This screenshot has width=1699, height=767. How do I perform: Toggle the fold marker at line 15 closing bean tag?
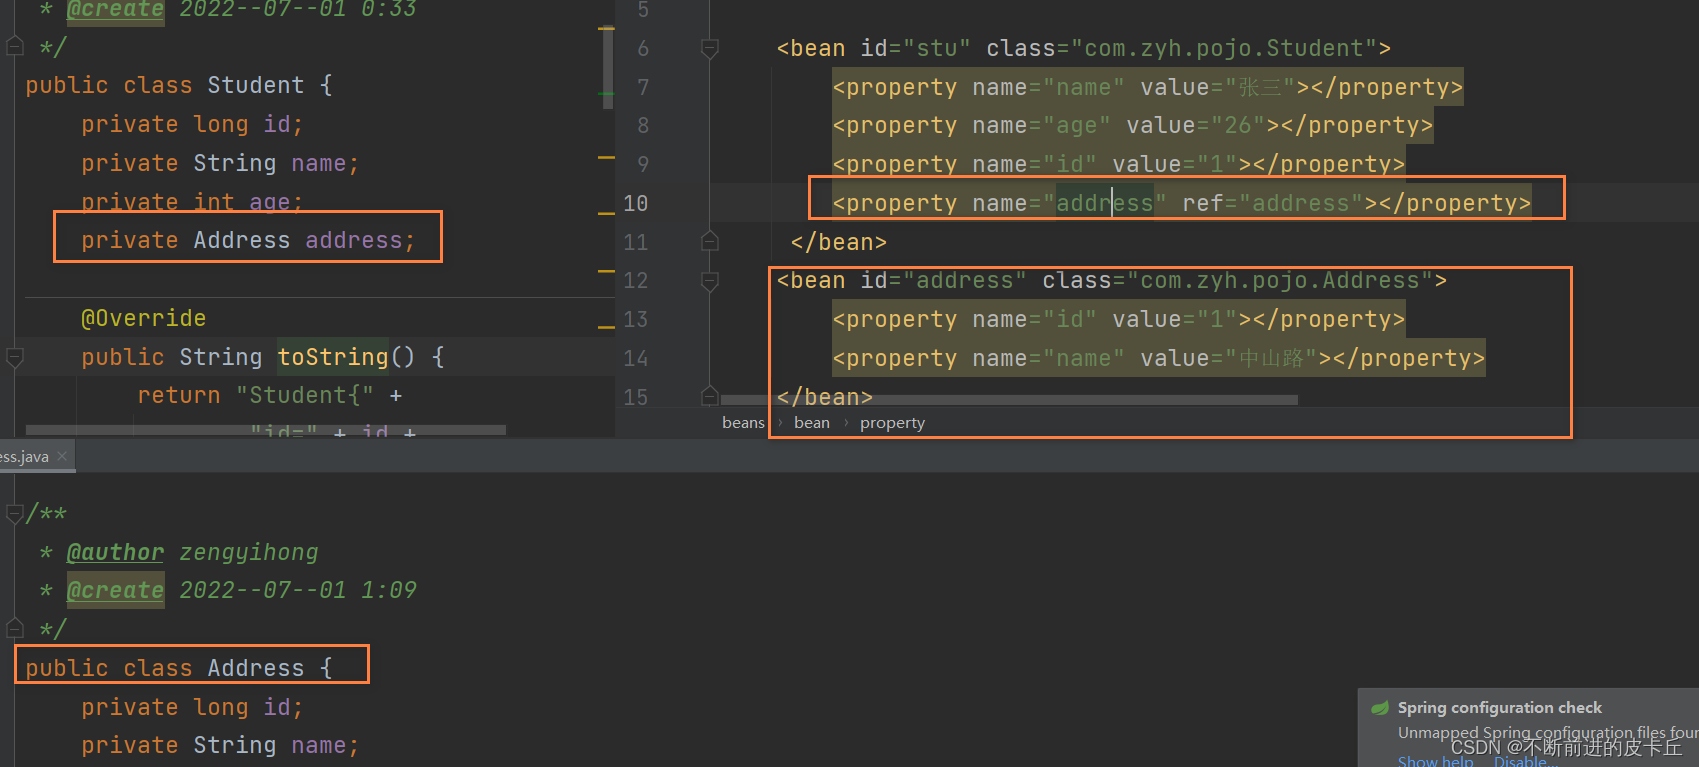[x=710, y=395]
